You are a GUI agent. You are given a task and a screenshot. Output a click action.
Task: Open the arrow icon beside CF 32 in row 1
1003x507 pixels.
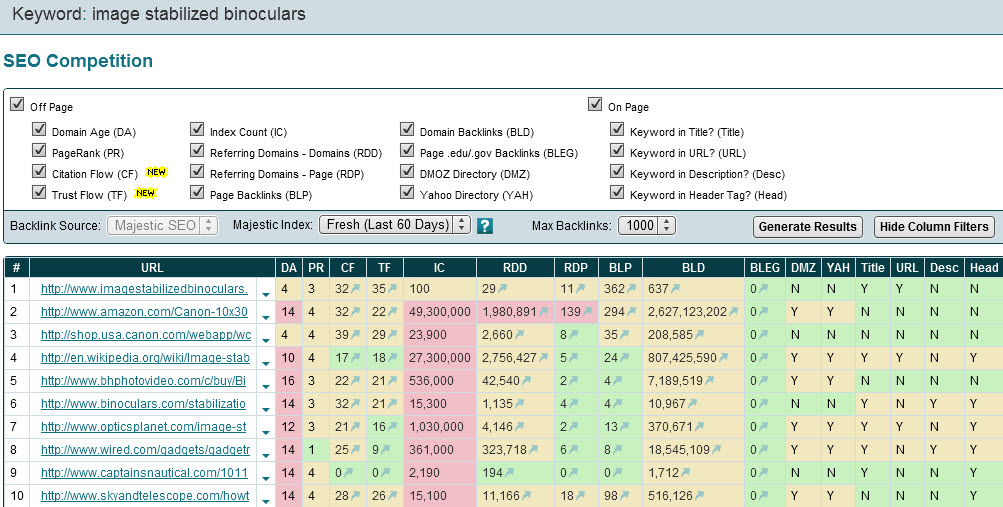[x=356, y=289]
